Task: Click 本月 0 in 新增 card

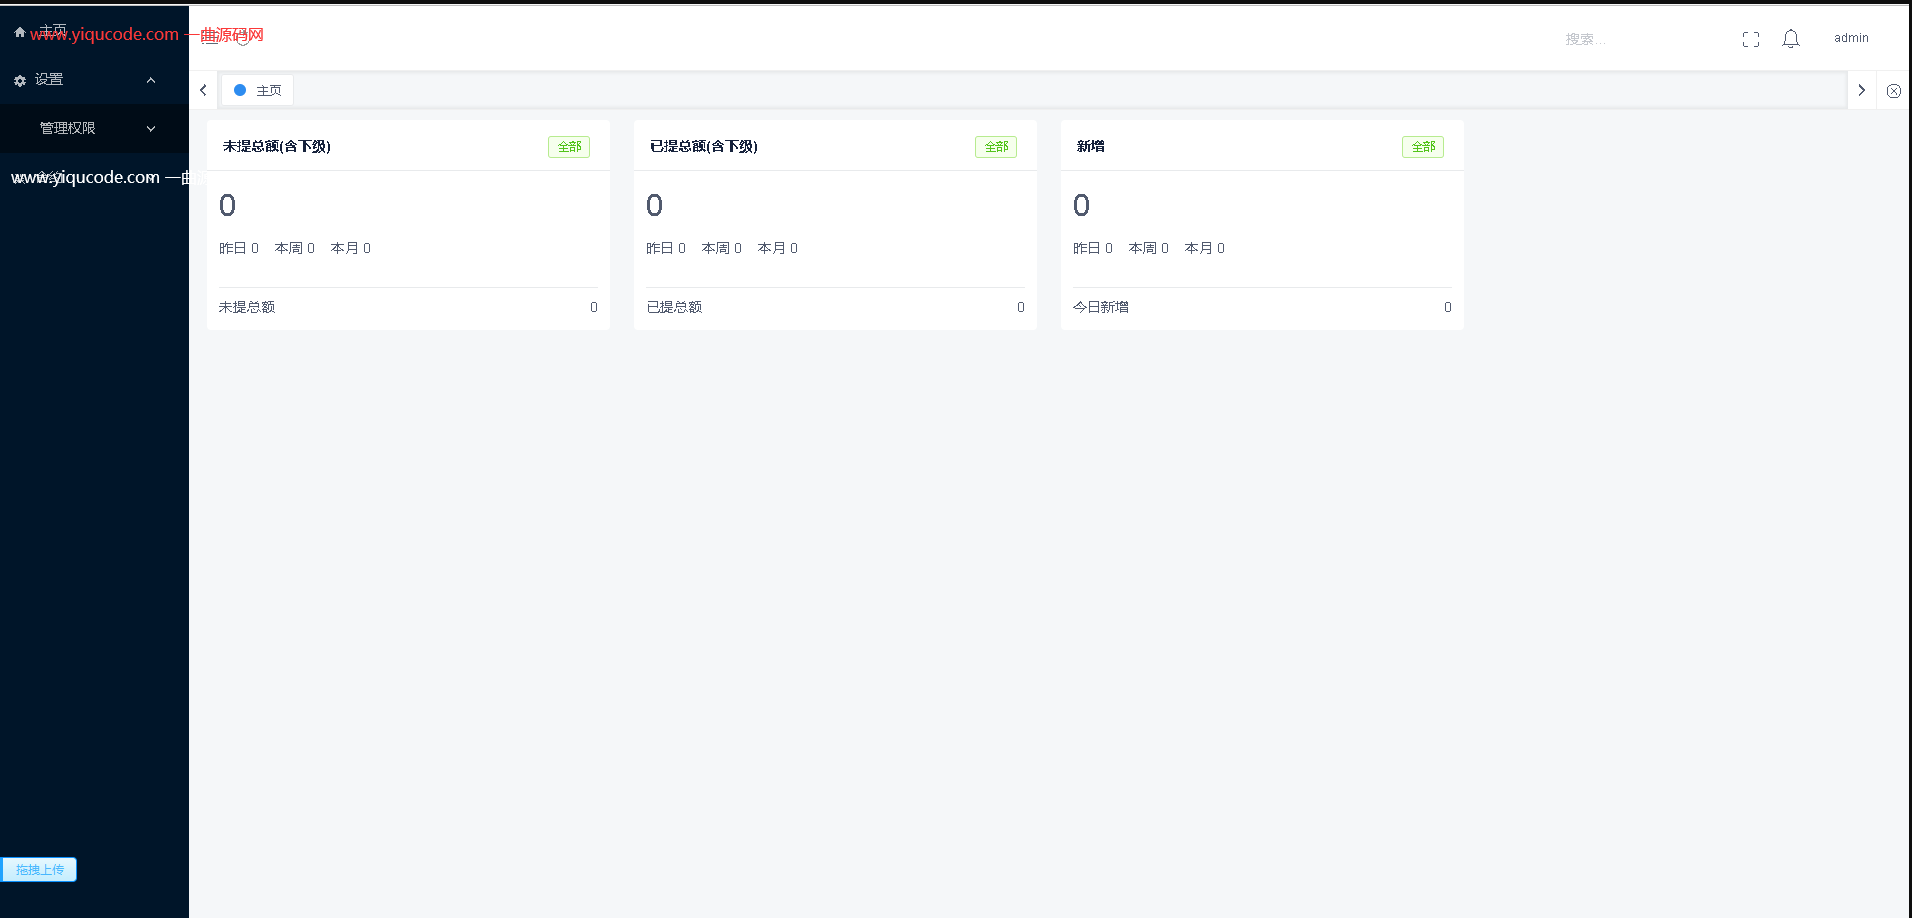Action: pos(1205,248)
